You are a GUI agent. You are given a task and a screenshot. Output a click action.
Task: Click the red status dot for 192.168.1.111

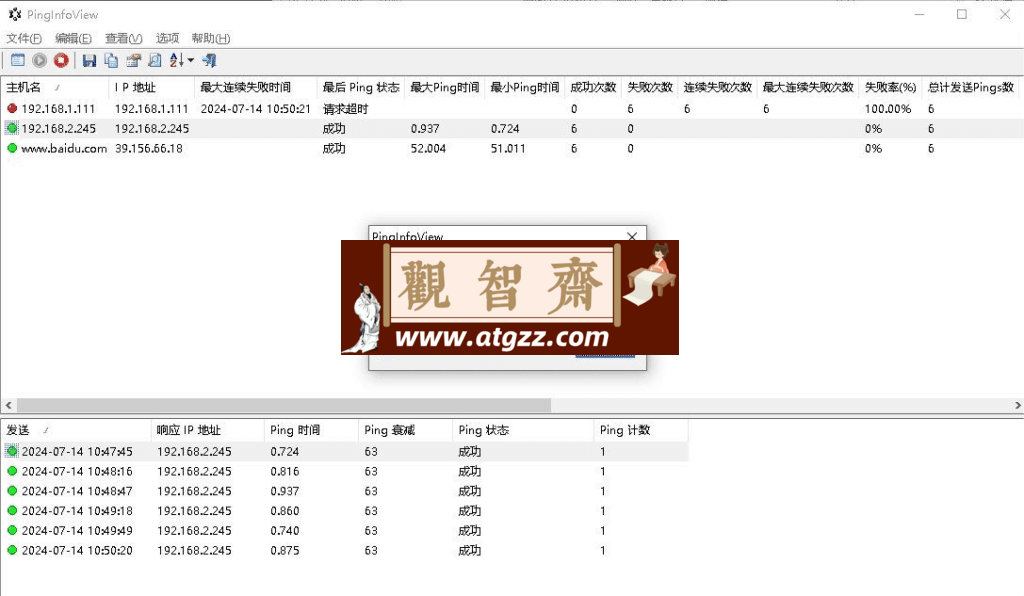(x=12, y=108)
